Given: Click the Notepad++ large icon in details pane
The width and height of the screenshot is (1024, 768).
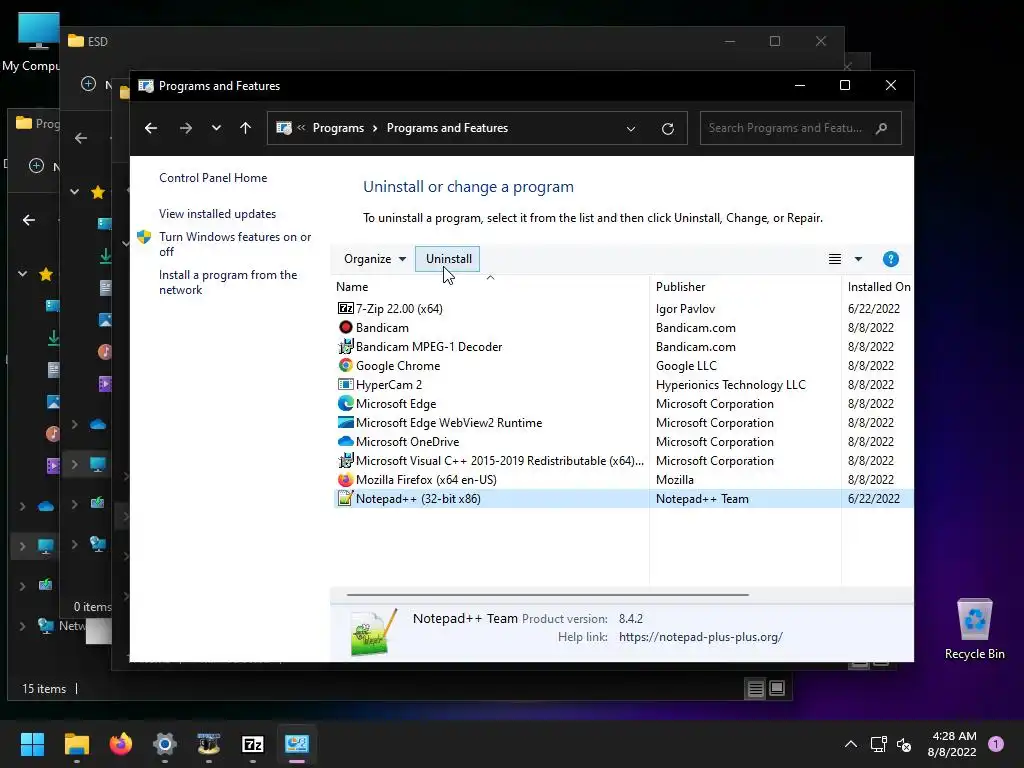Looking at the screenshot, I should coord(374,632).
